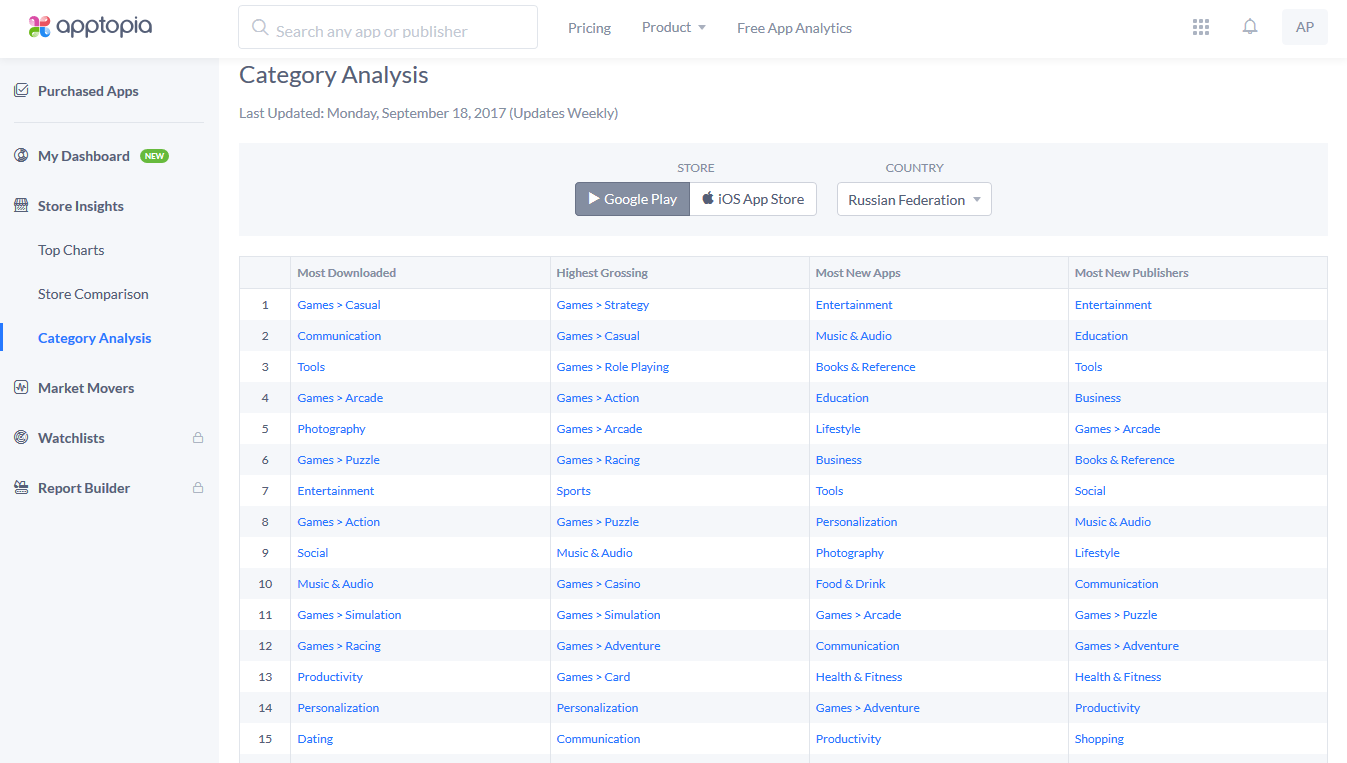This screenshot has height=763, width=1347.
Task: Open the Pricing page link
Action: [589, 28]
